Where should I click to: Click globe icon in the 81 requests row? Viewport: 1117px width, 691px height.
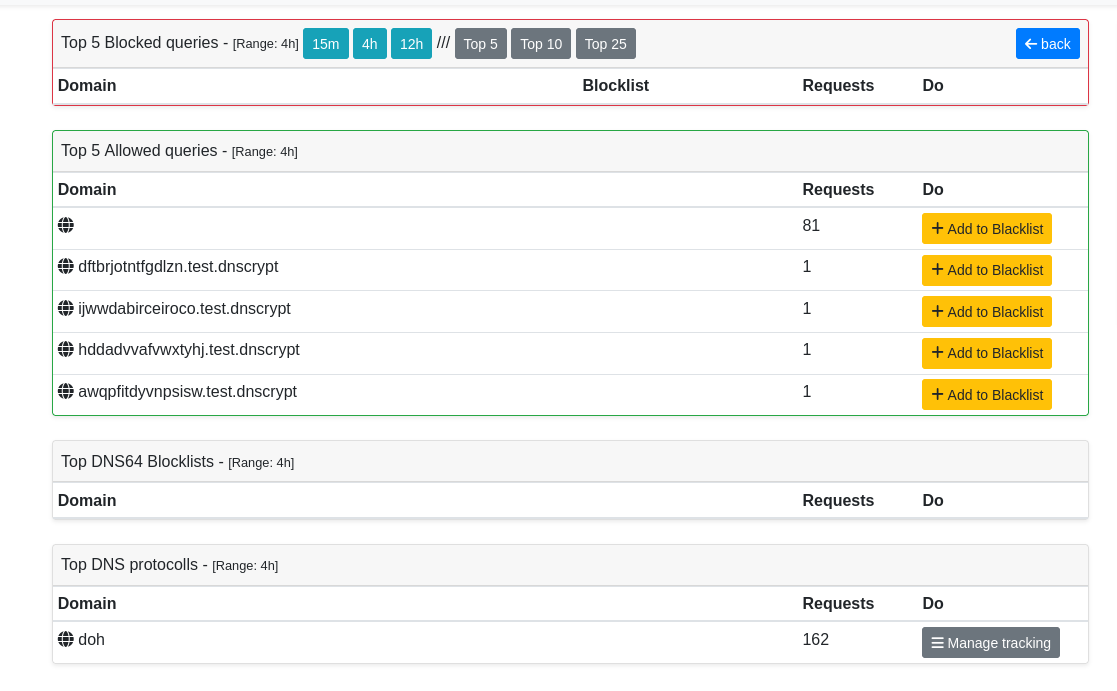(66, 226)
